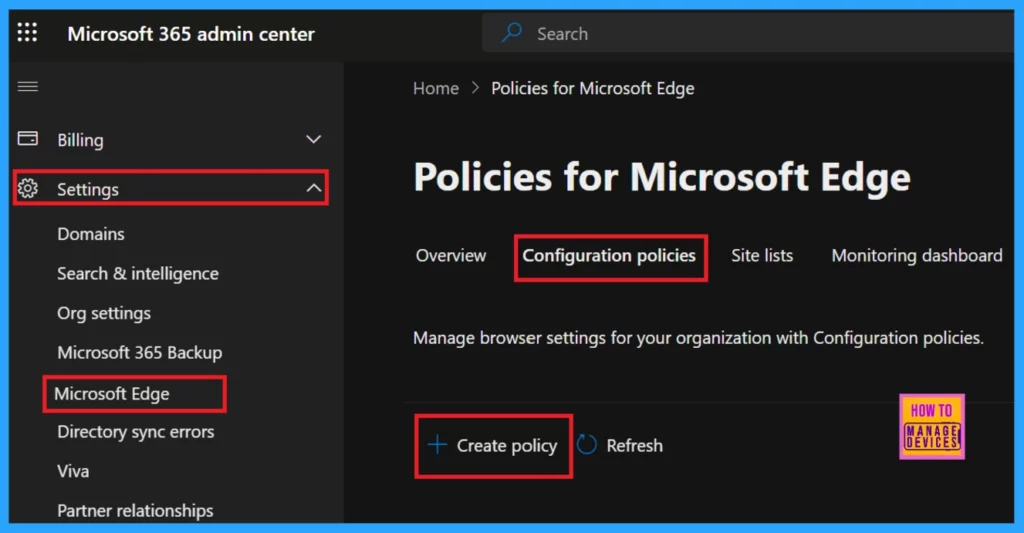Viewport: 1024px width, 533px height.
Task: Expand the Billing chevron
Action: coord(313,139)
